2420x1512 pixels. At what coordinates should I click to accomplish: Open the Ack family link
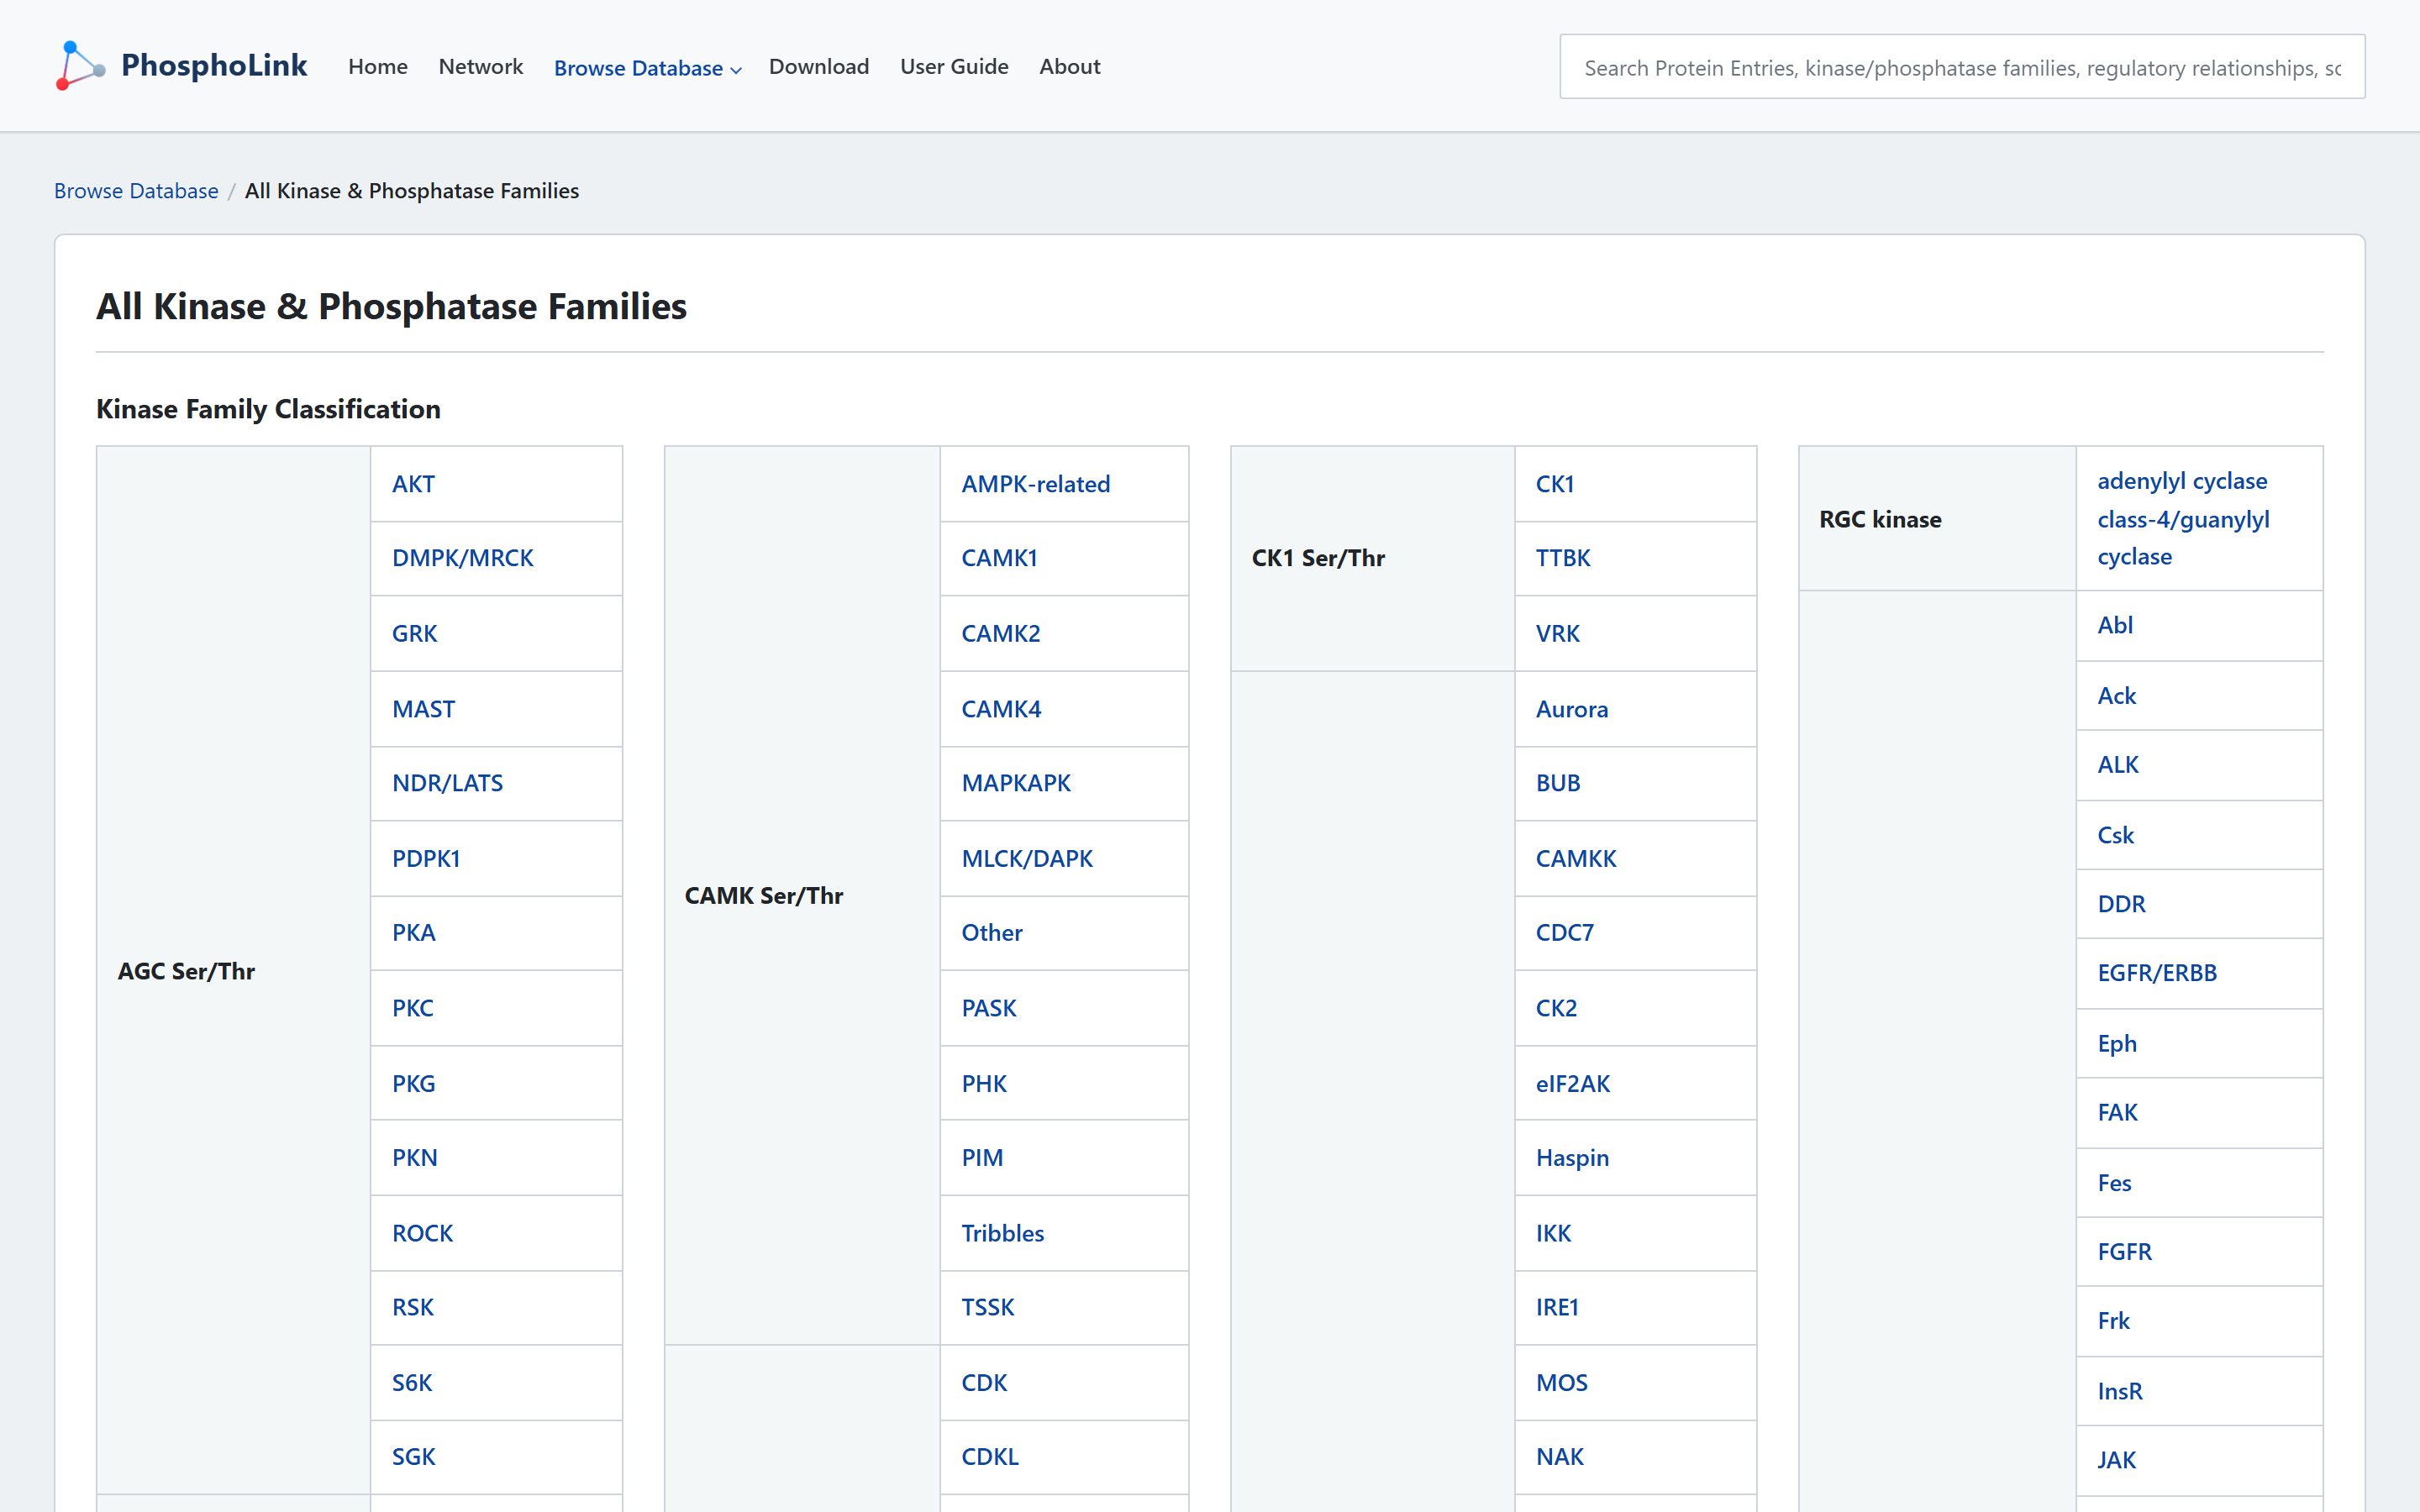2116,696
